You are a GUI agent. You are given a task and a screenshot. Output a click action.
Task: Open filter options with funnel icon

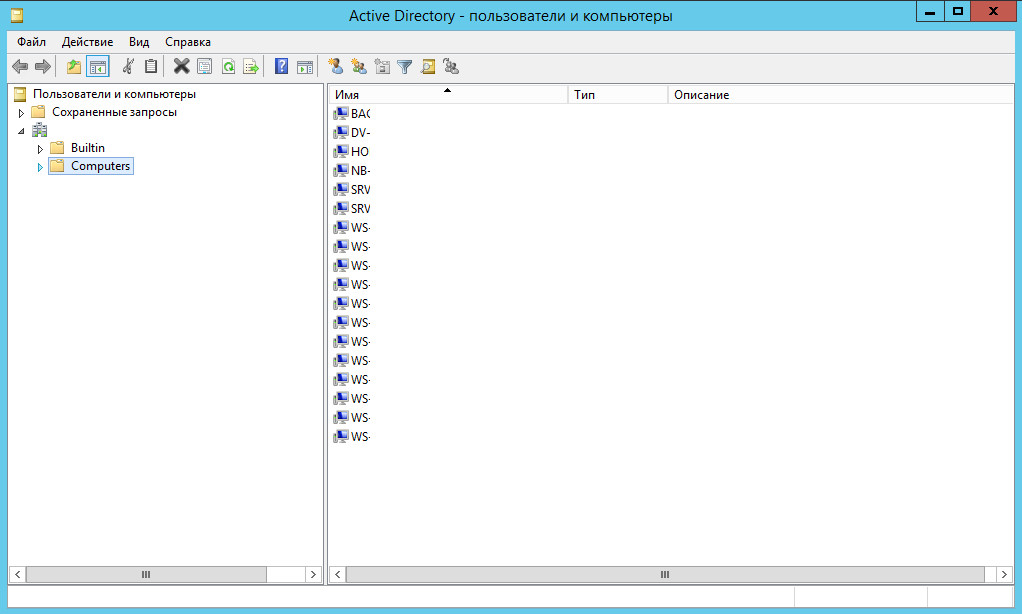click(x=405, y=66)
